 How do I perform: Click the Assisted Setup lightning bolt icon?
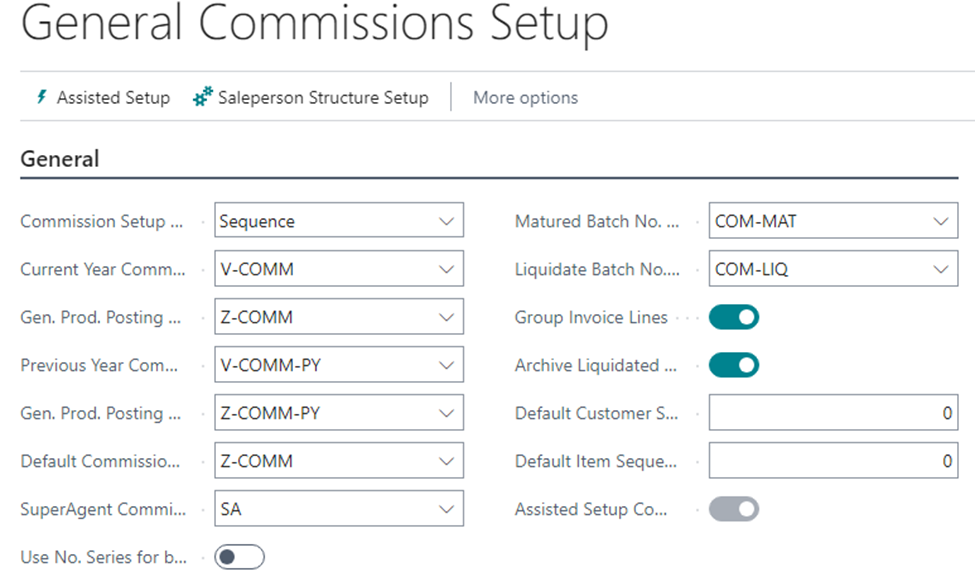pos(41,97)
